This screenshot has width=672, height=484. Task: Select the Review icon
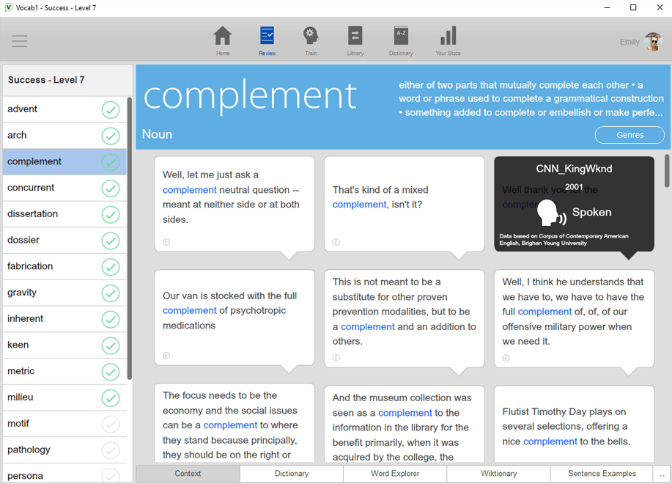pyautogui.click(x=267, y=38)
